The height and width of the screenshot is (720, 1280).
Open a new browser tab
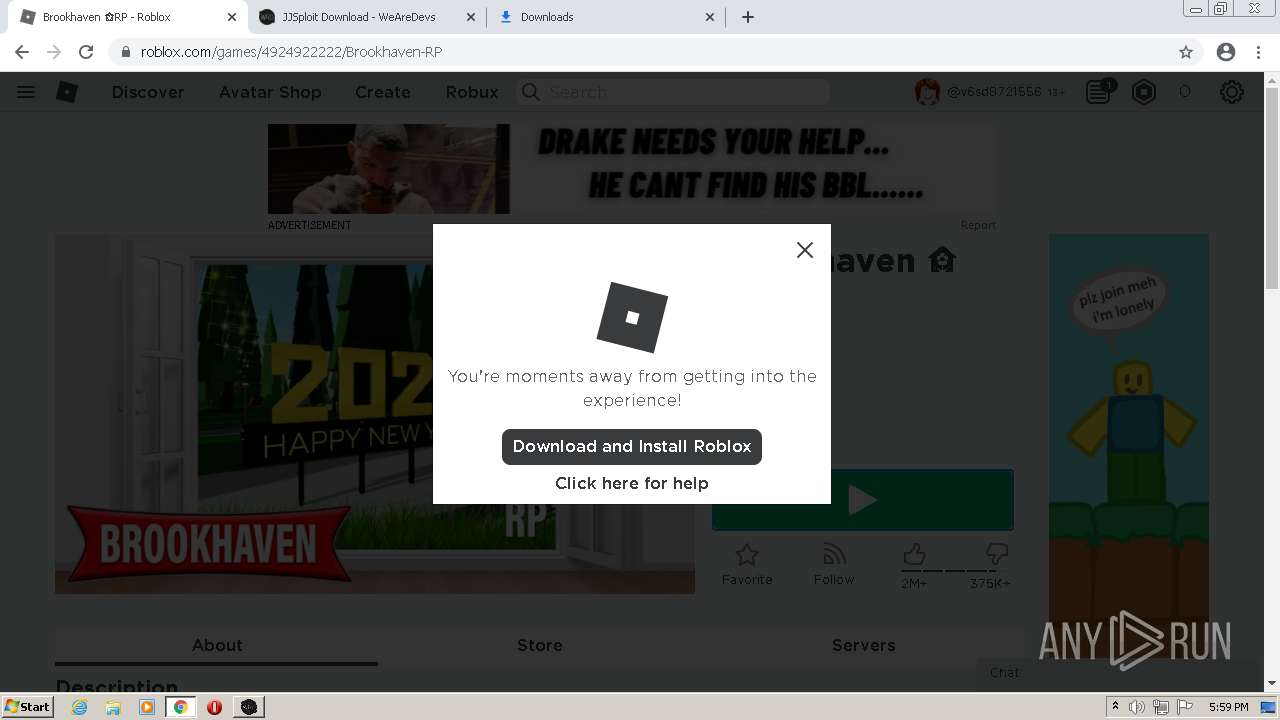click(748, 17)
